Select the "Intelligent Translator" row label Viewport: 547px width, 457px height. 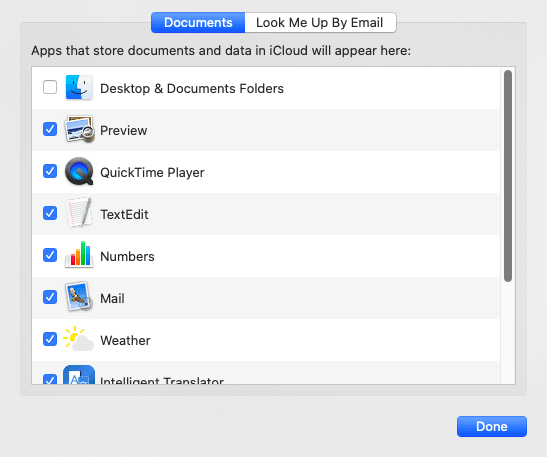pyautogui.click(x=162, y=380)
